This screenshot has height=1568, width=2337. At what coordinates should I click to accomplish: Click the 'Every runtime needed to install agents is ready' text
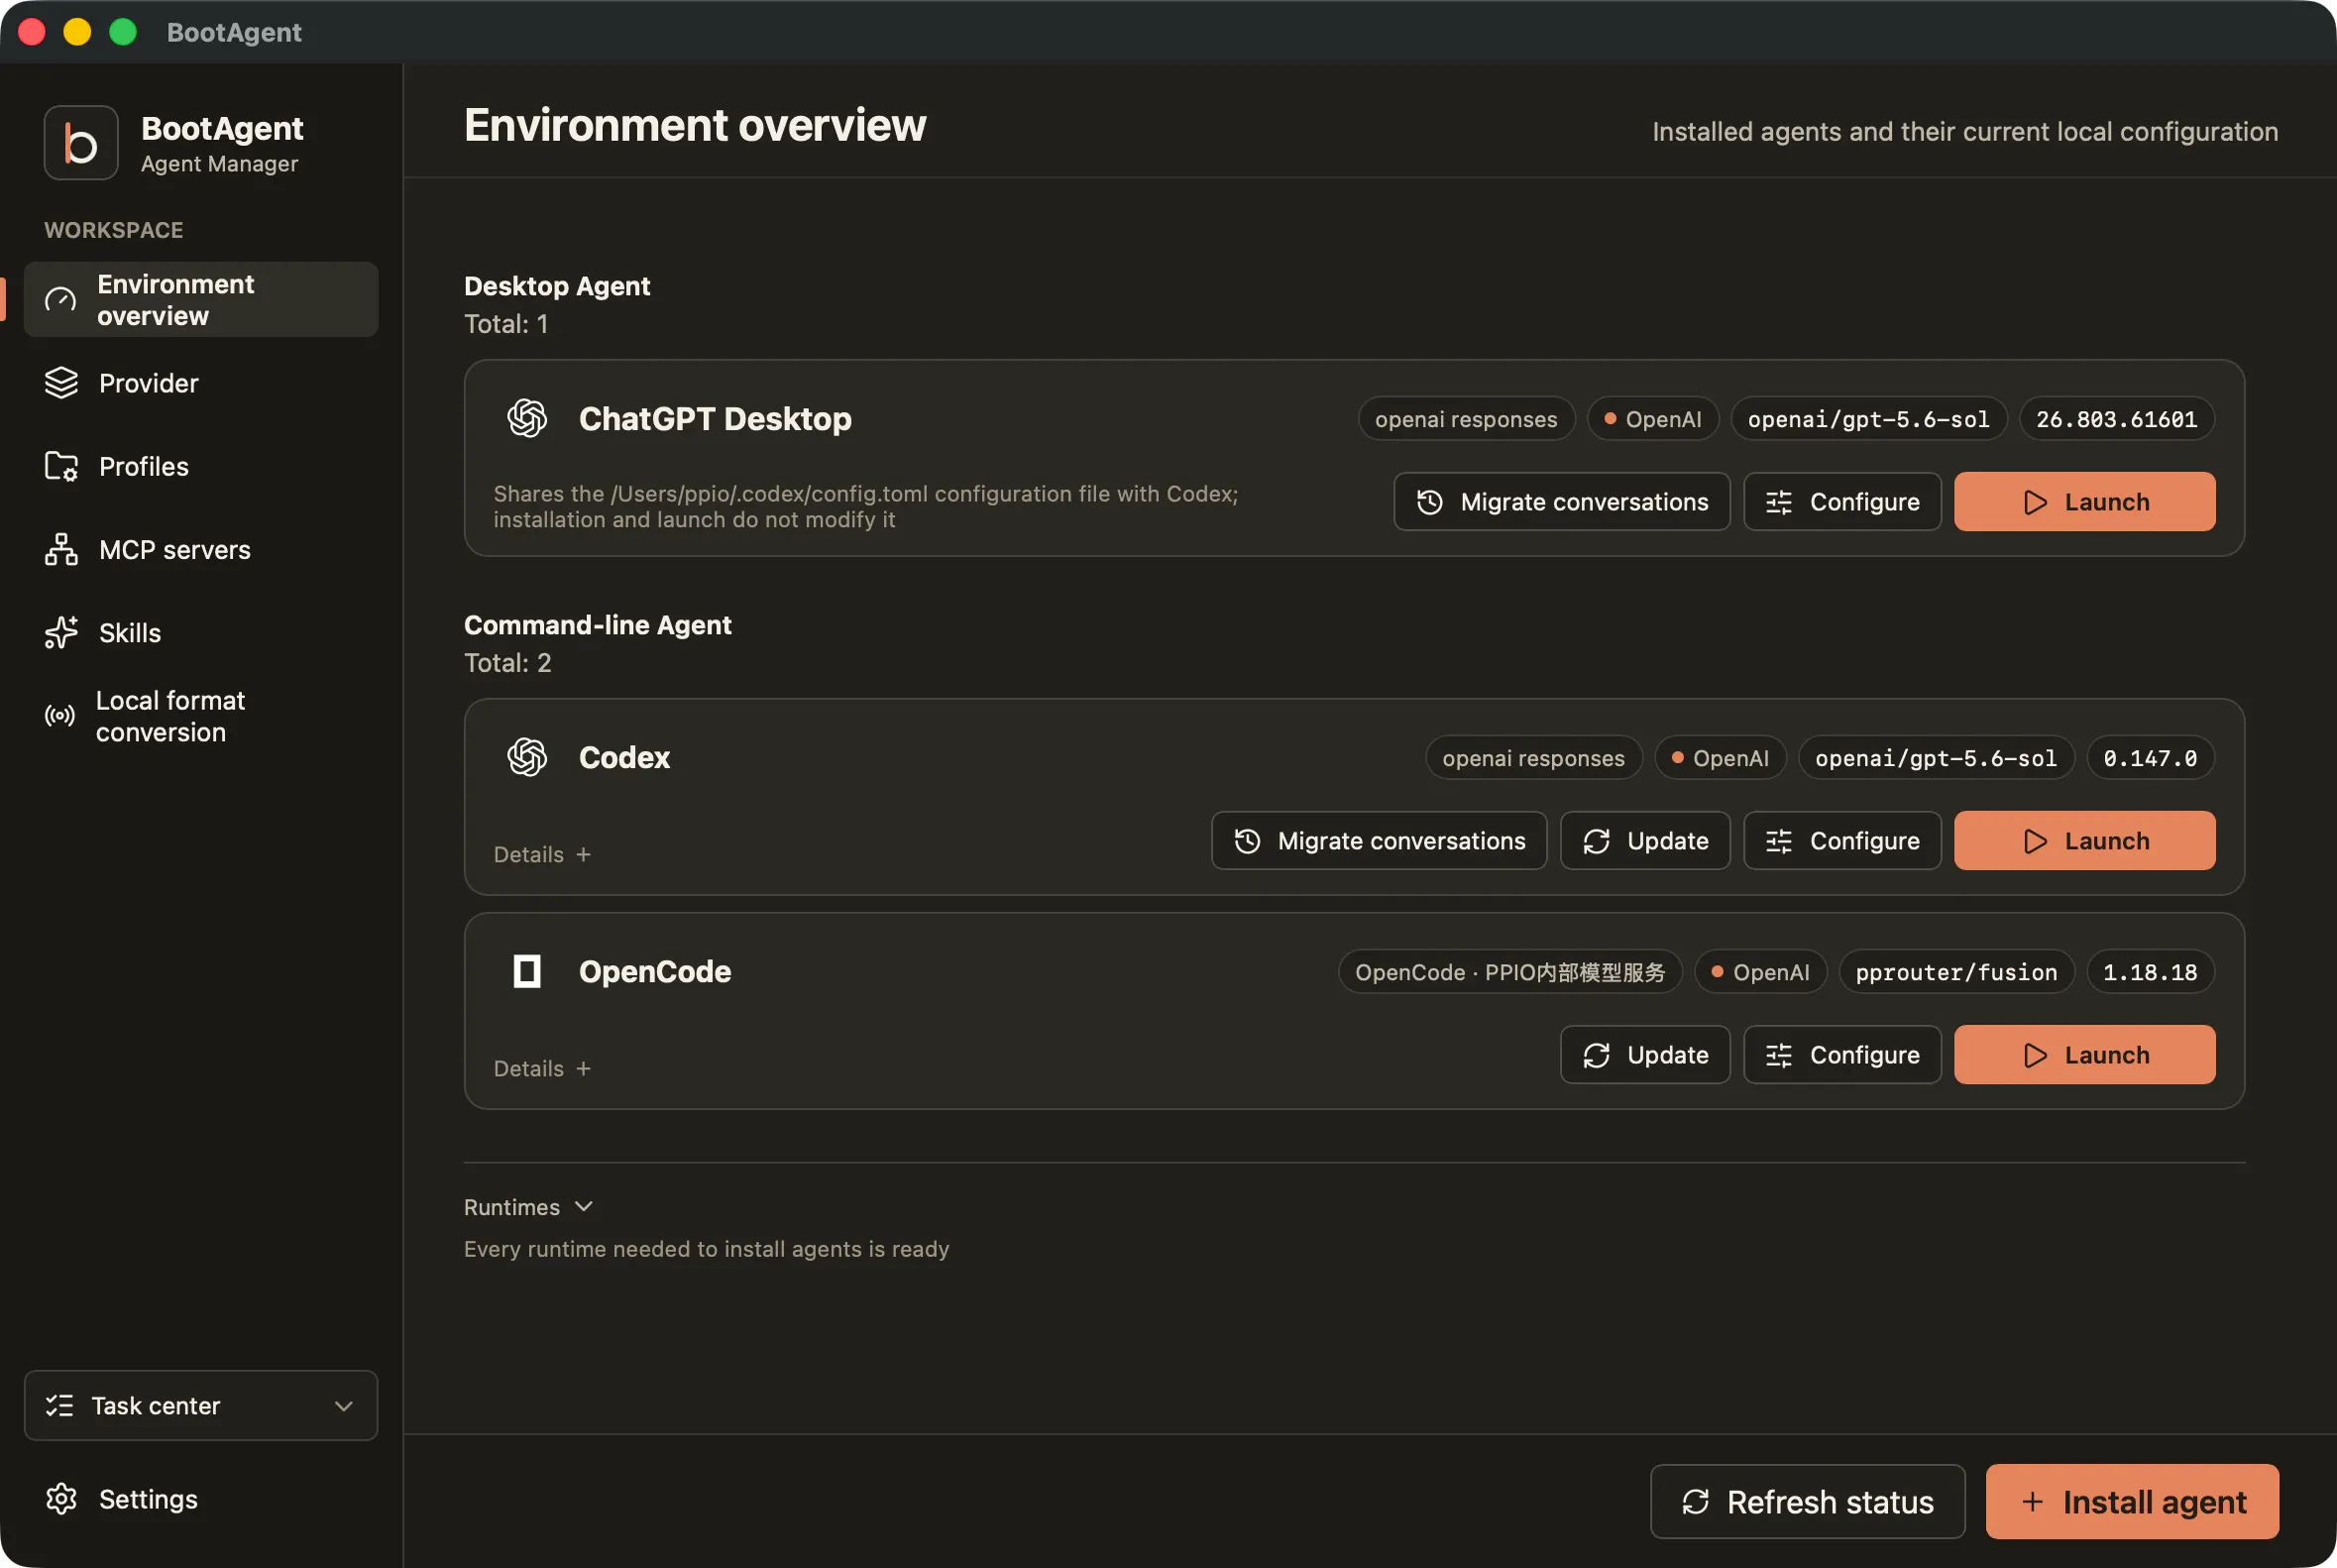click(706, 1249)
